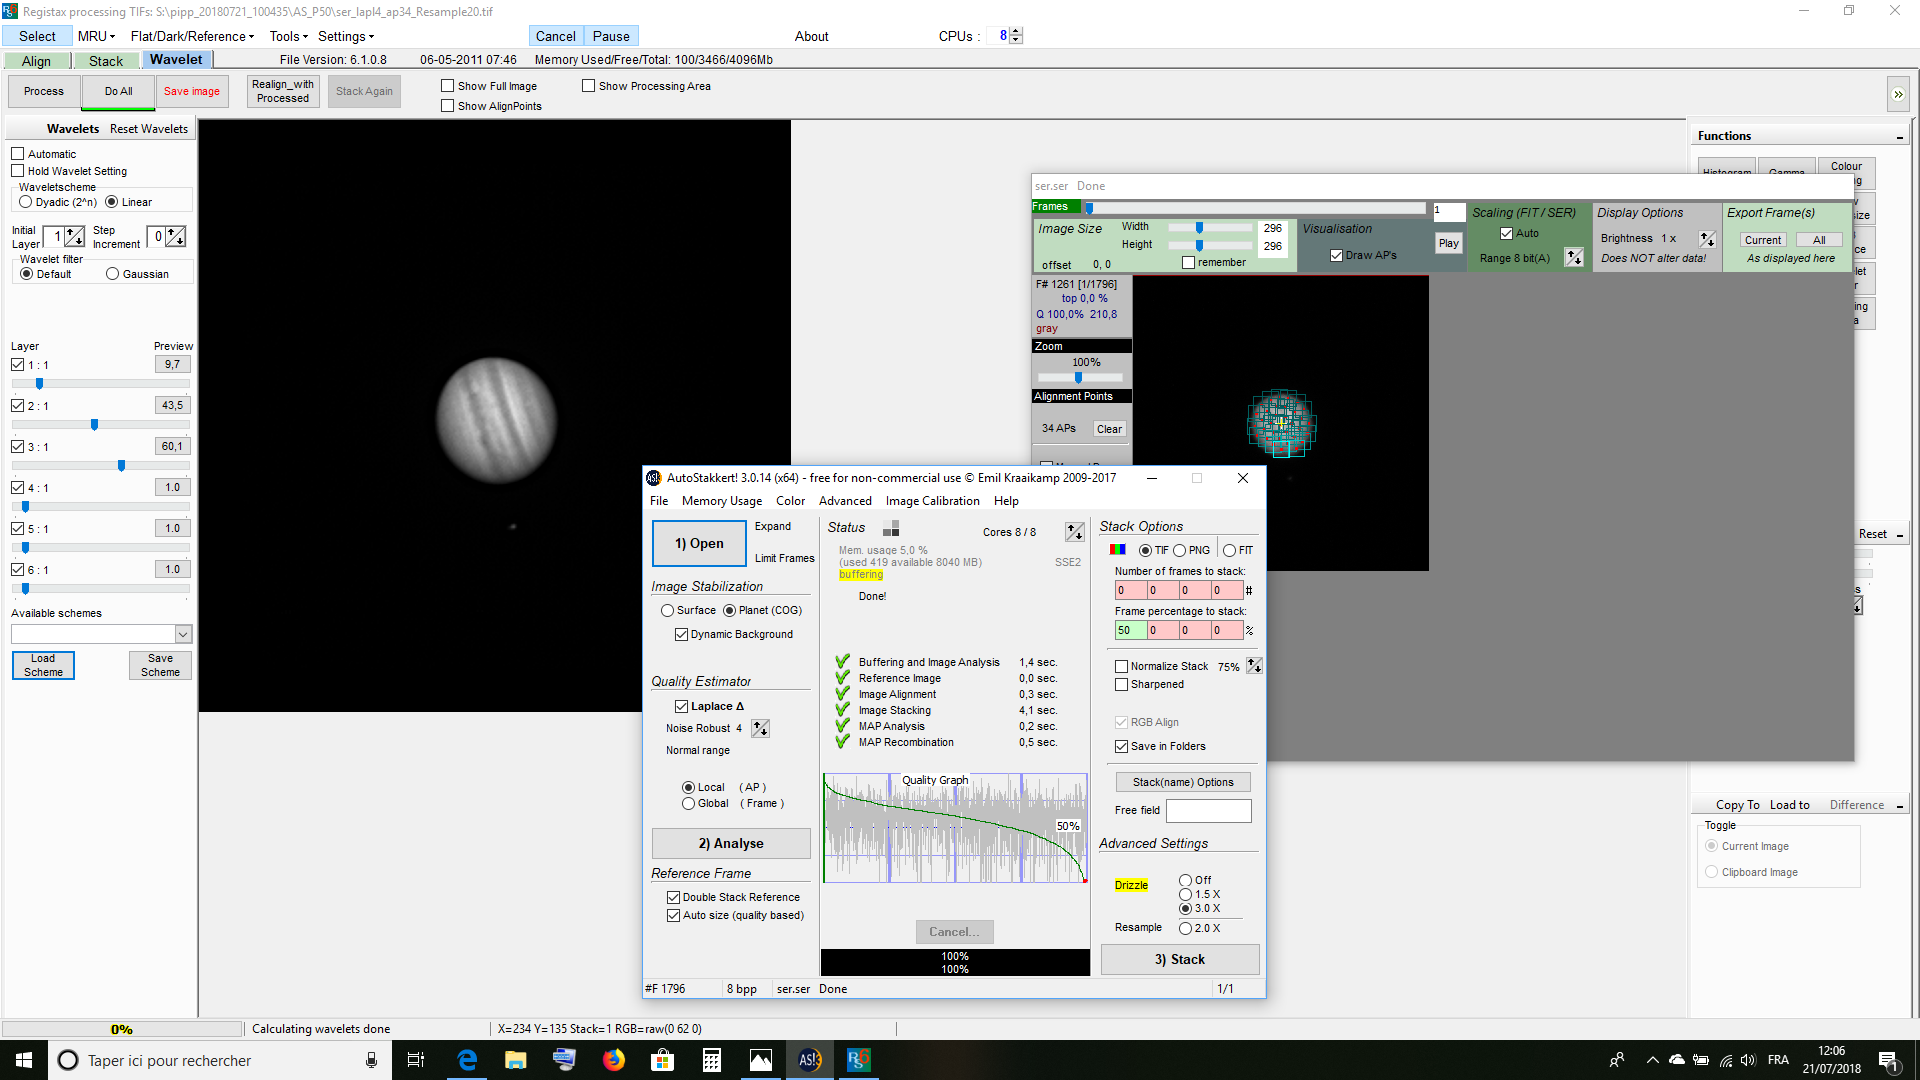Open the Flat/Dark/Reference dropdown menu
Image resolution: width=1920 pixels, height=1080 pixels.
click(192, 36)
